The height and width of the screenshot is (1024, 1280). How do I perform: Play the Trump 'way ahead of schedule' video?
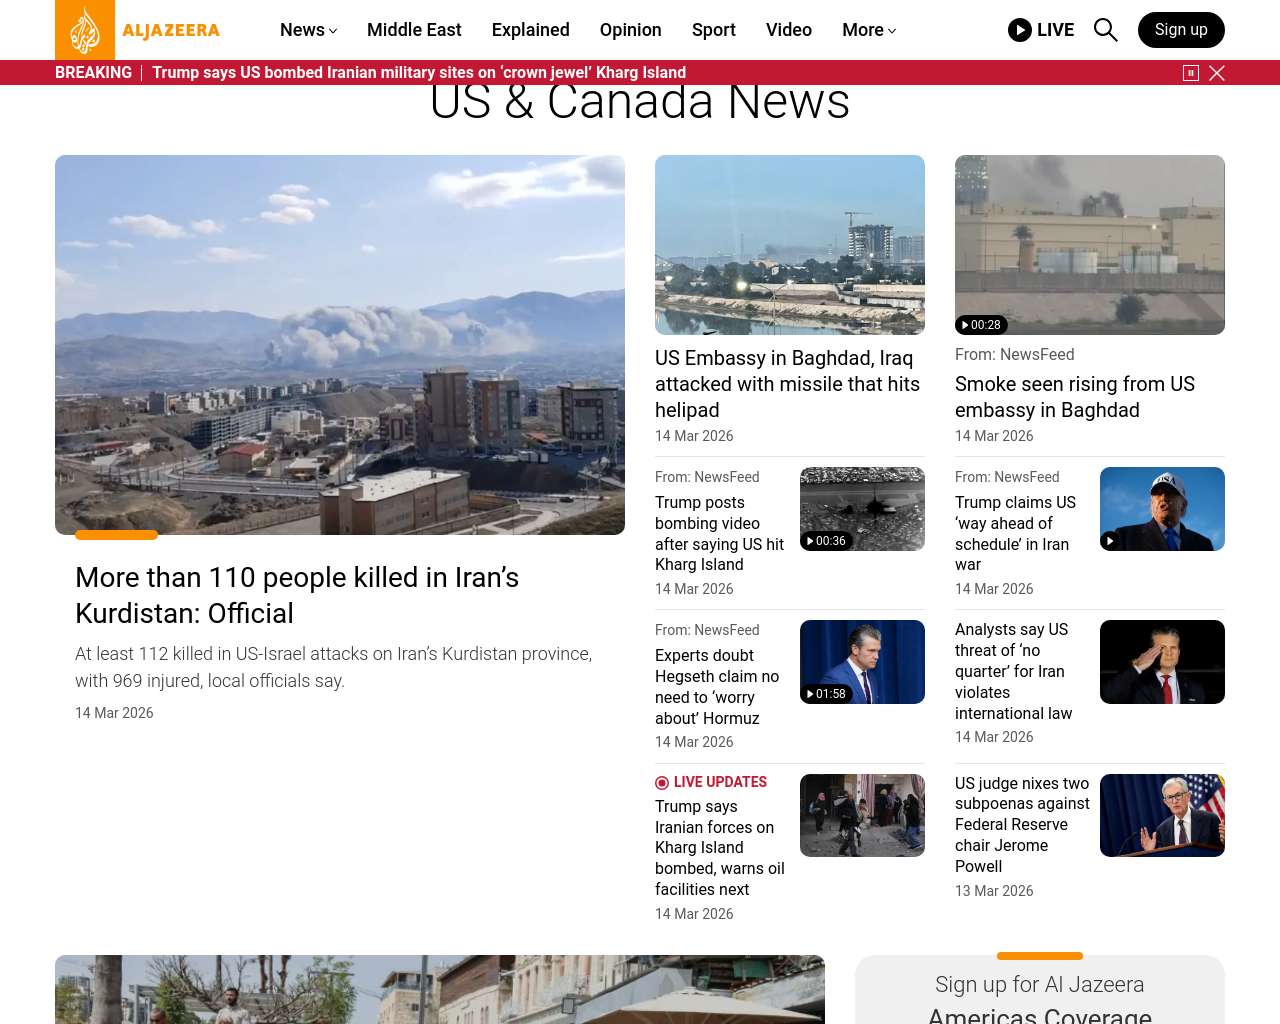tap(1162, 509)
